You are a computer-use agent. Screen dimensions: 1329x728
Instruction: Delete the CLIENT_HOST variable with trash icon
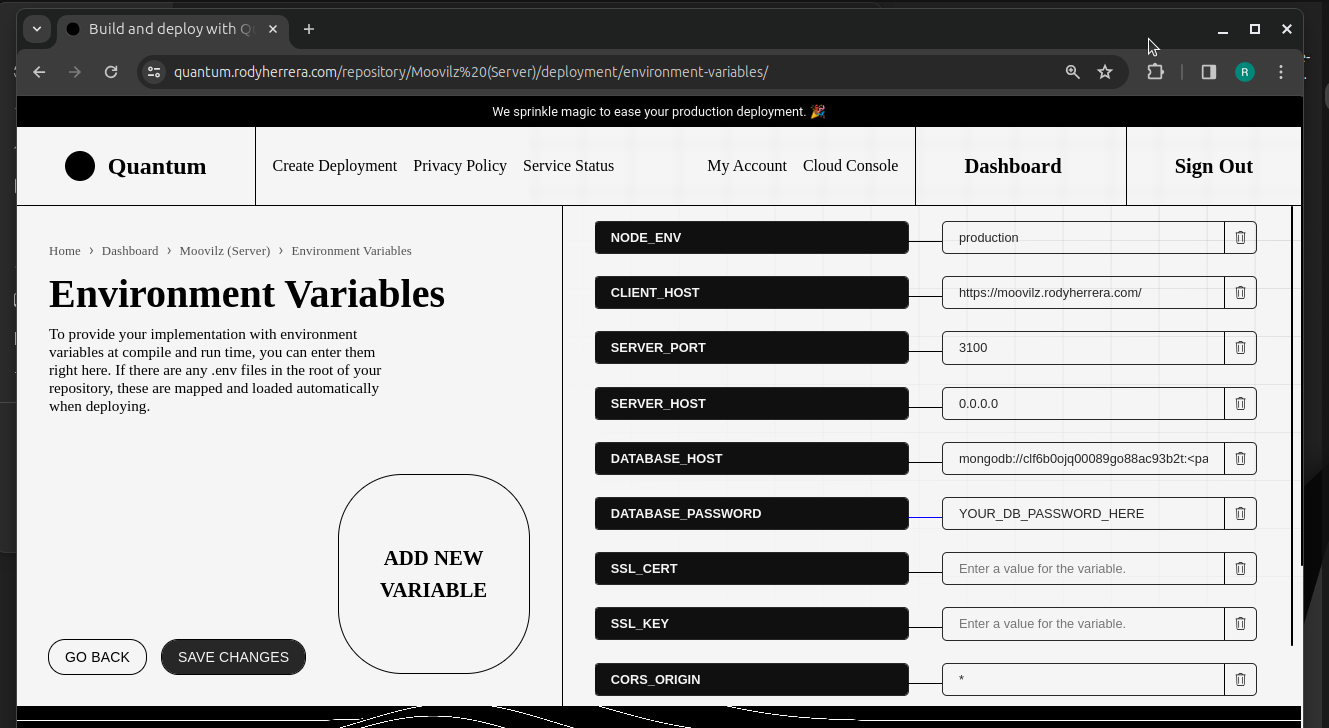coord(1240,293)
